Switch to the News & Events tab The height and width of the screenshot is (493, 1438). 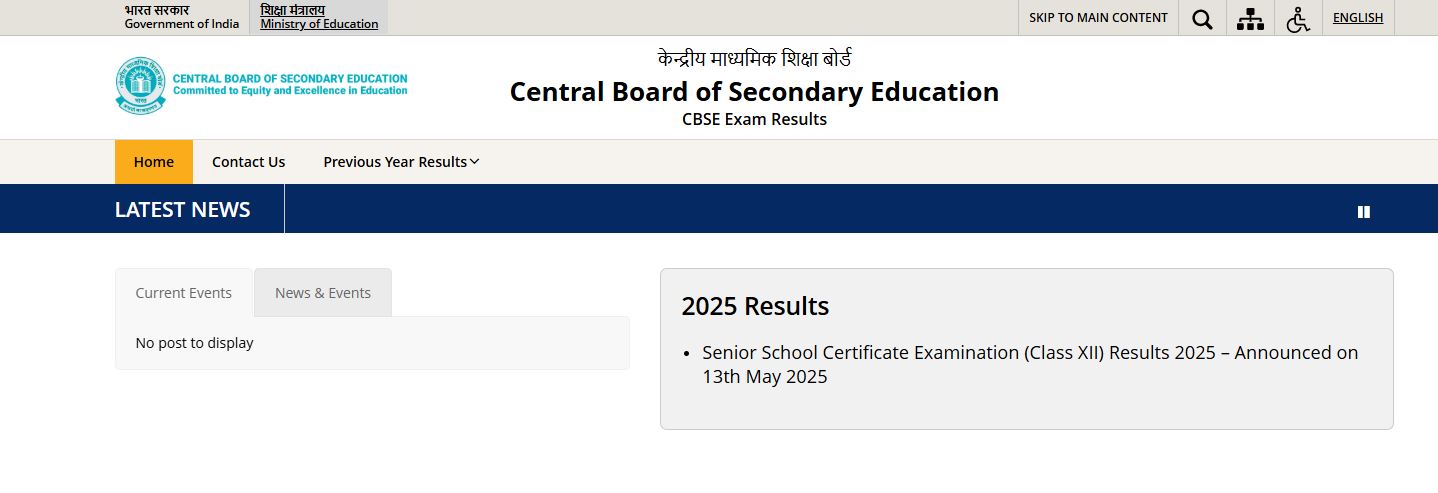323,293
